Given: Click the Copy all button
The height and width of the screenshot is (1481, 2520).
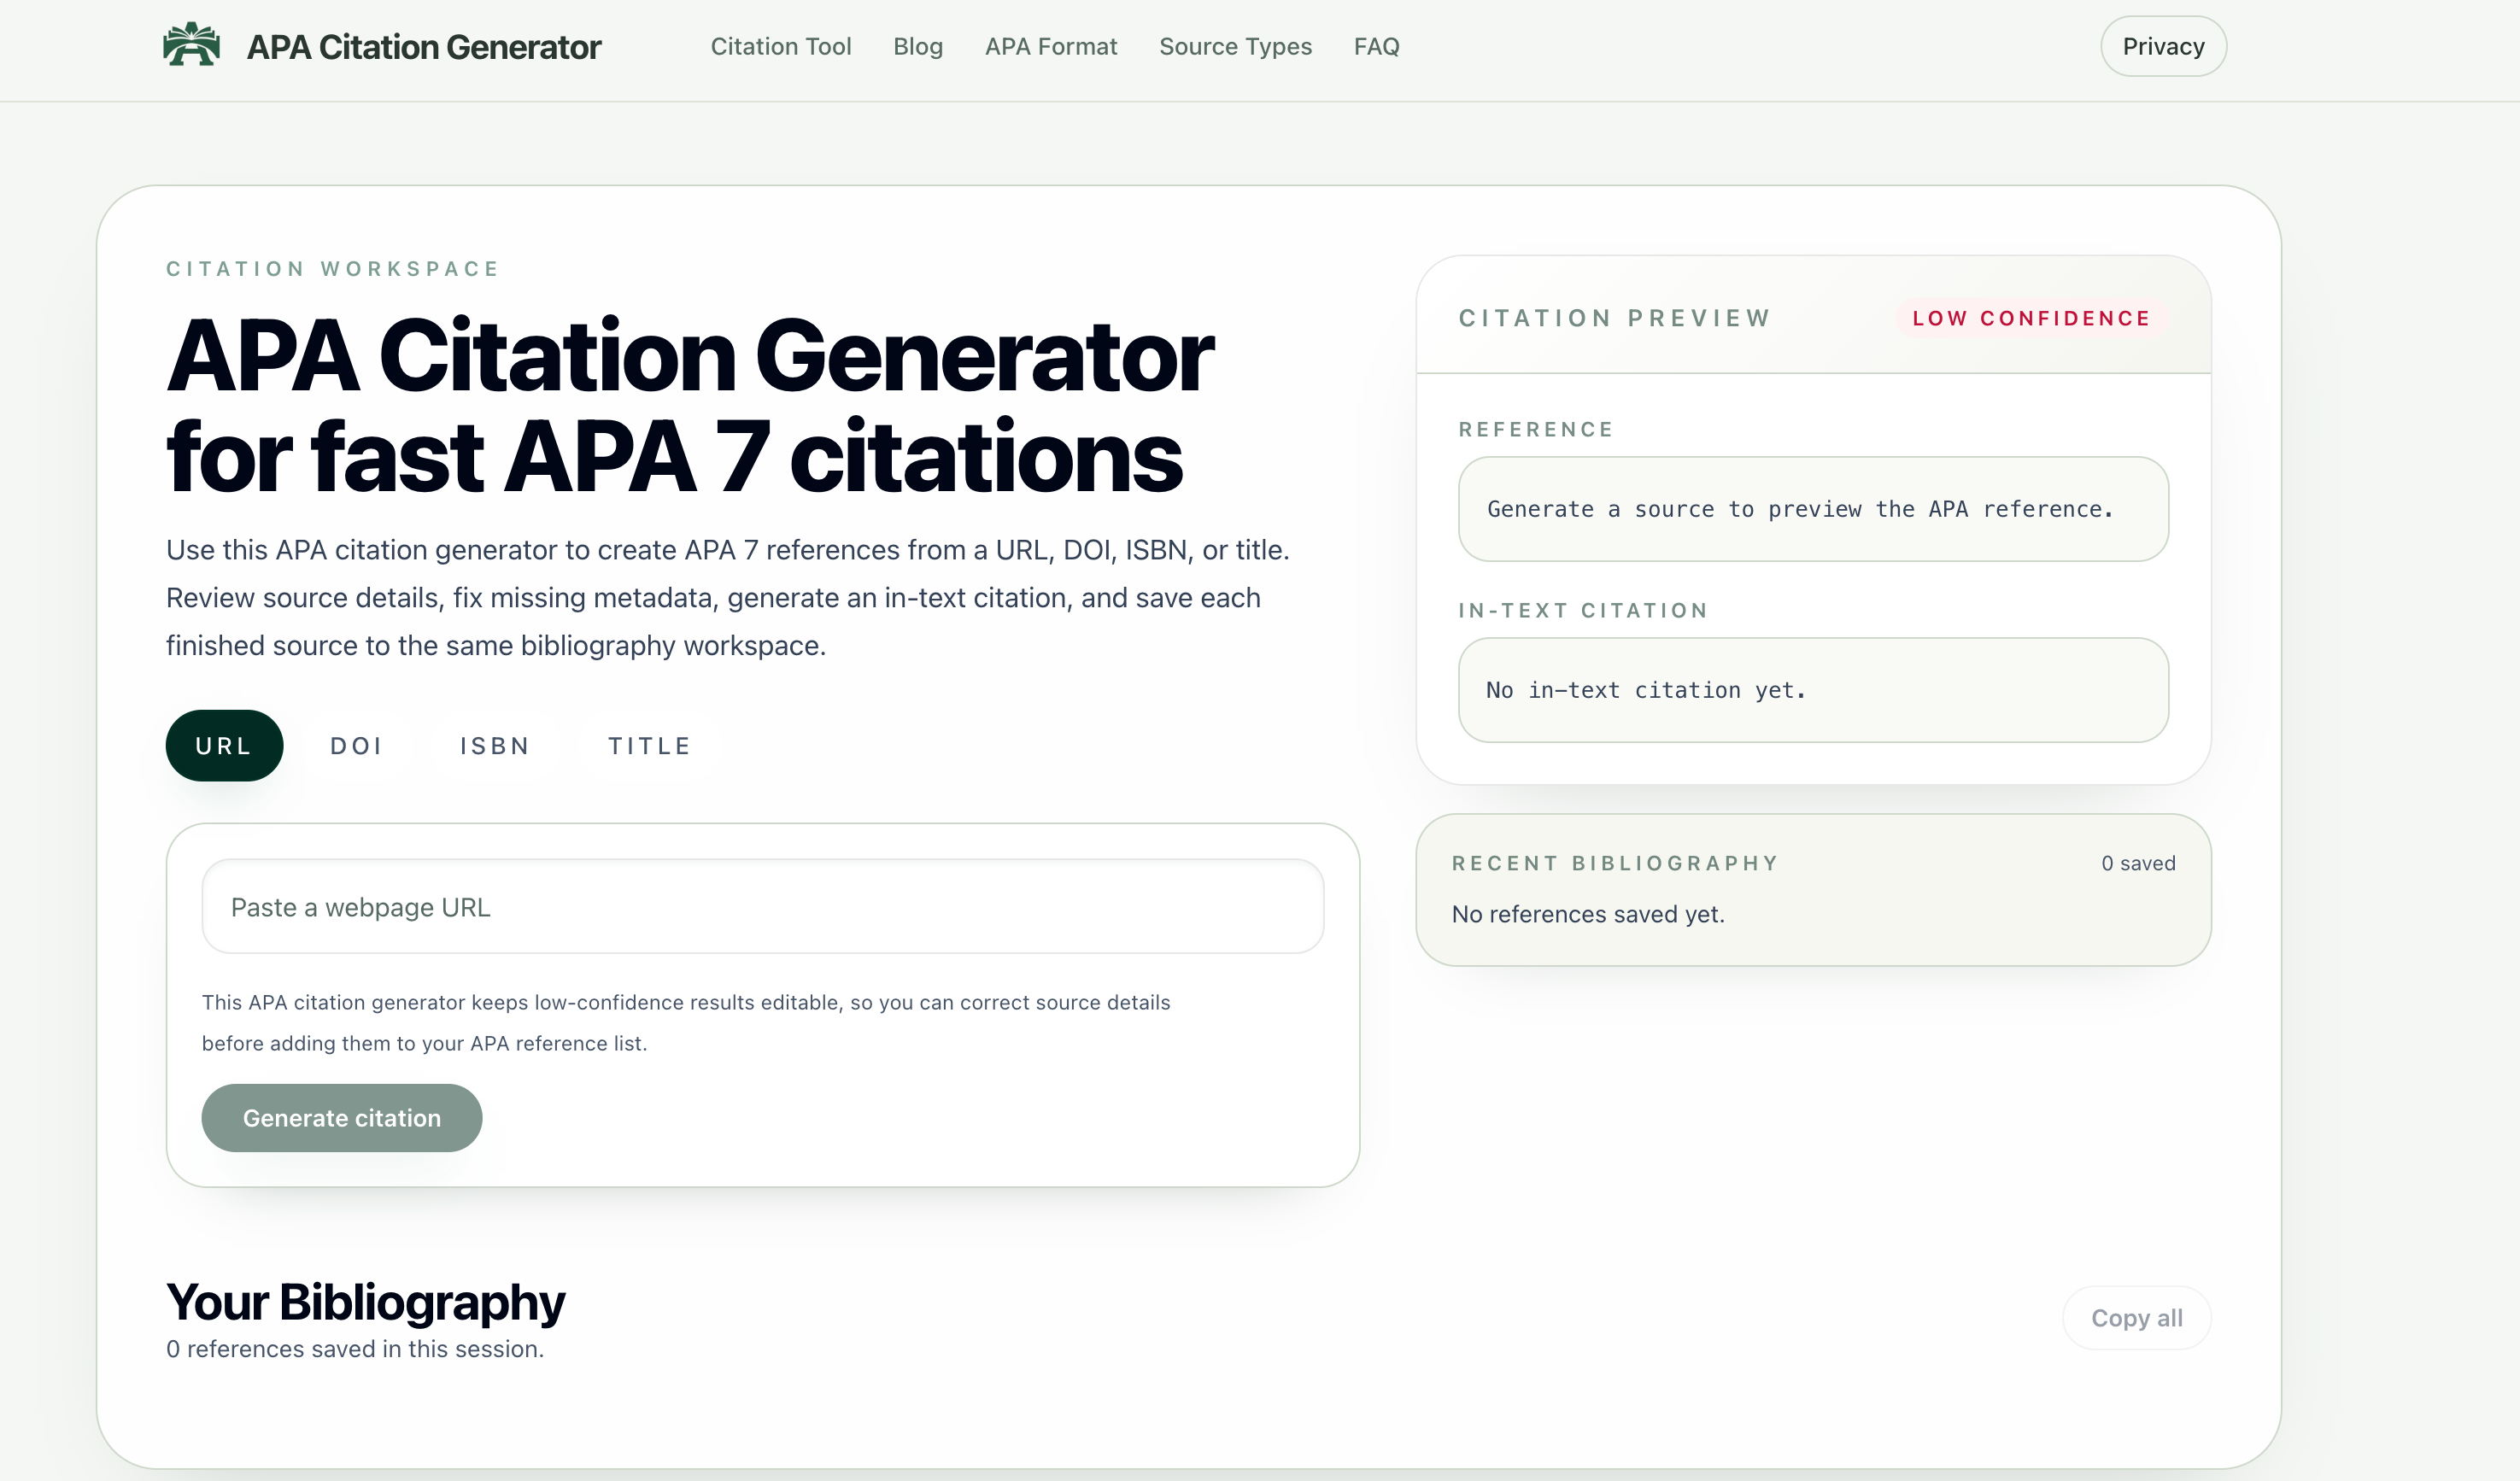Looking at the screenshot, I should (2137, 1318).
